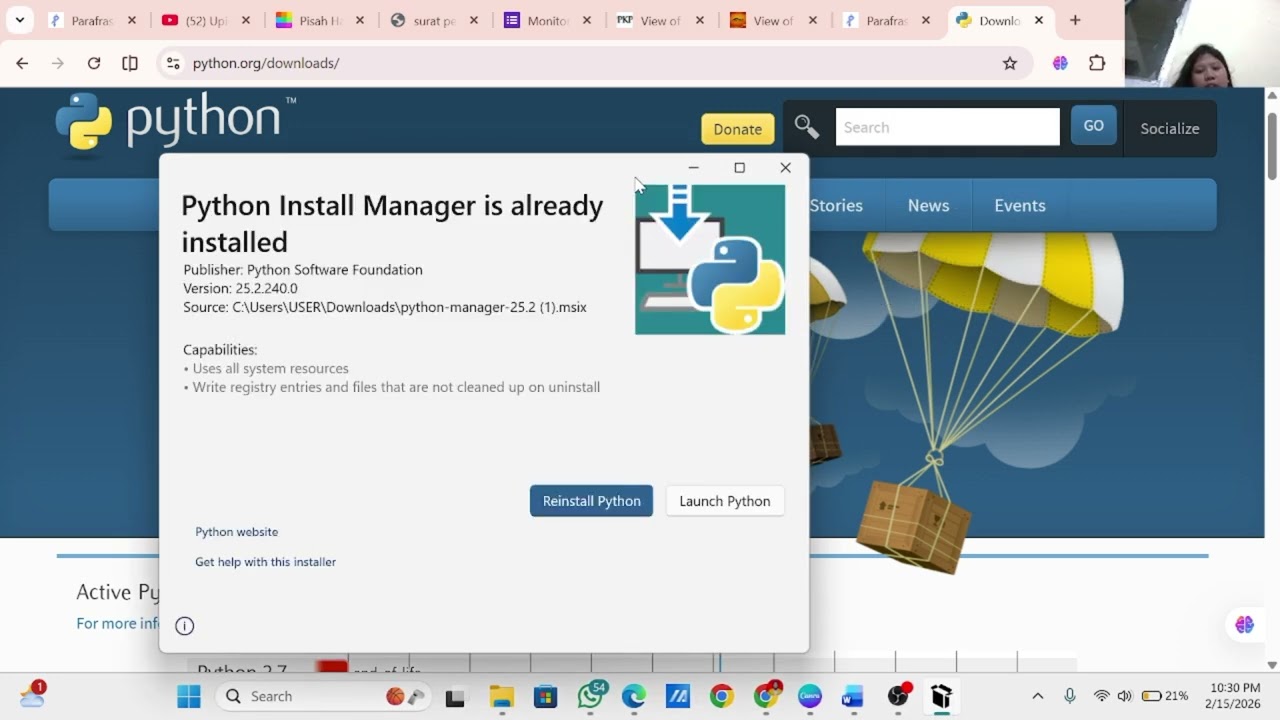
Task: Open the Events nav item
Action: [x=1020, y=205]
